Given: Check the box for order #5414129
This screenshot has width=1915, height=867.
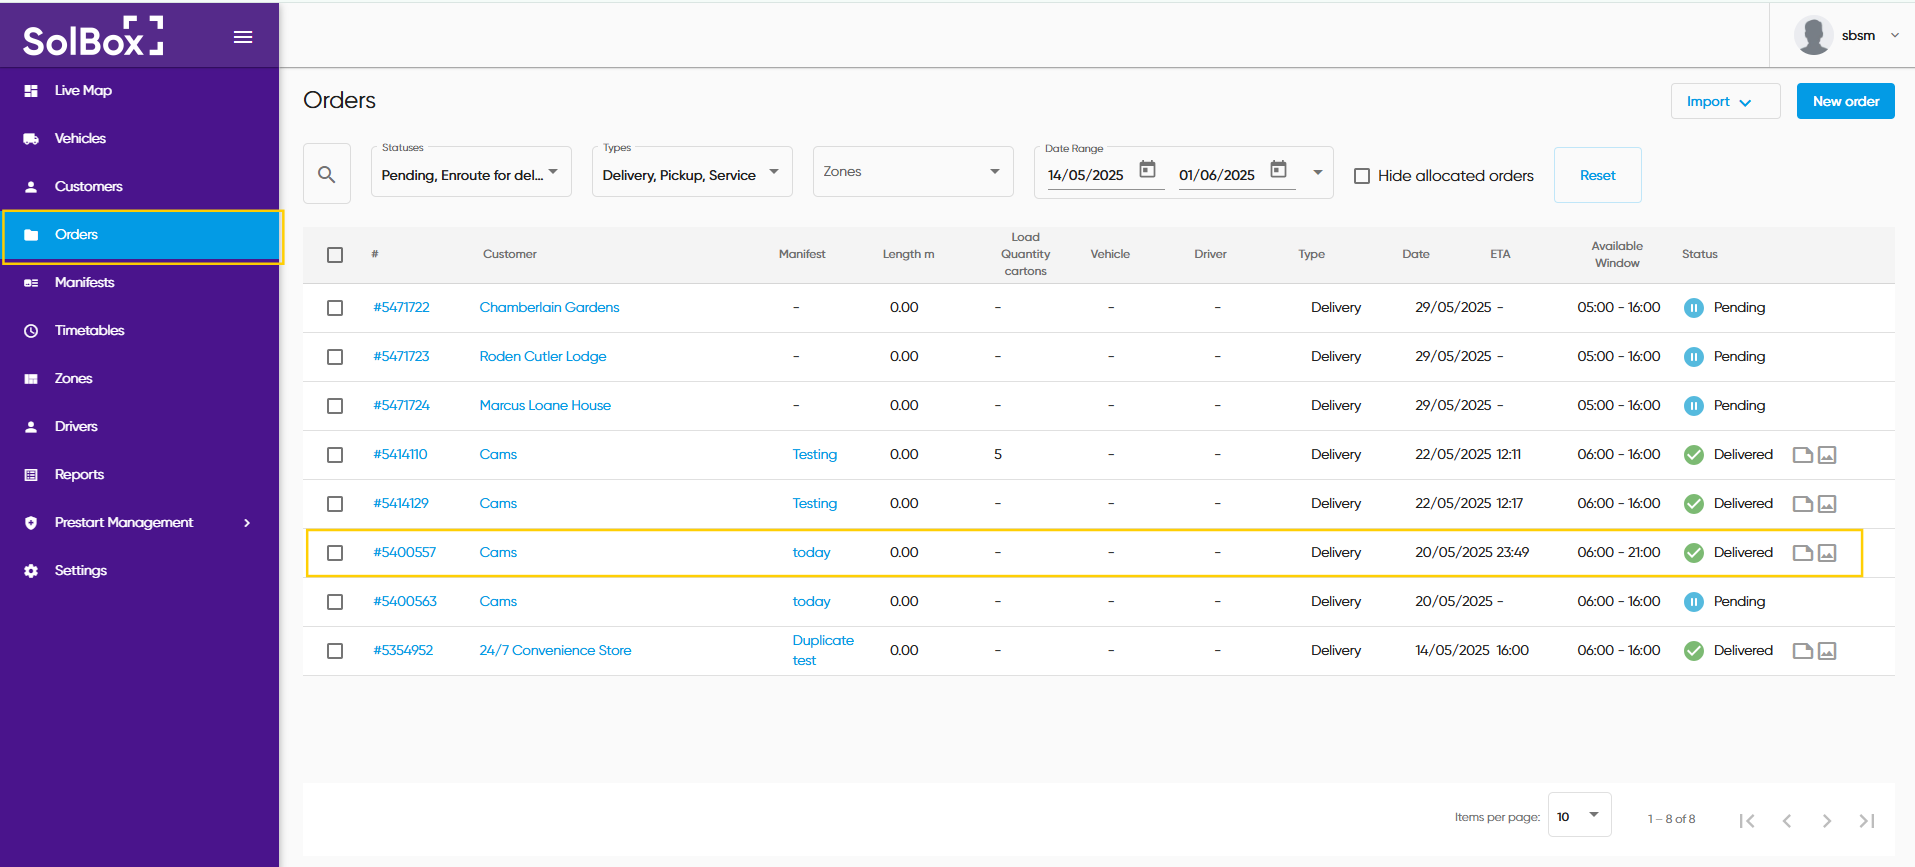Looking at the screenshot, I should [335, 504].
